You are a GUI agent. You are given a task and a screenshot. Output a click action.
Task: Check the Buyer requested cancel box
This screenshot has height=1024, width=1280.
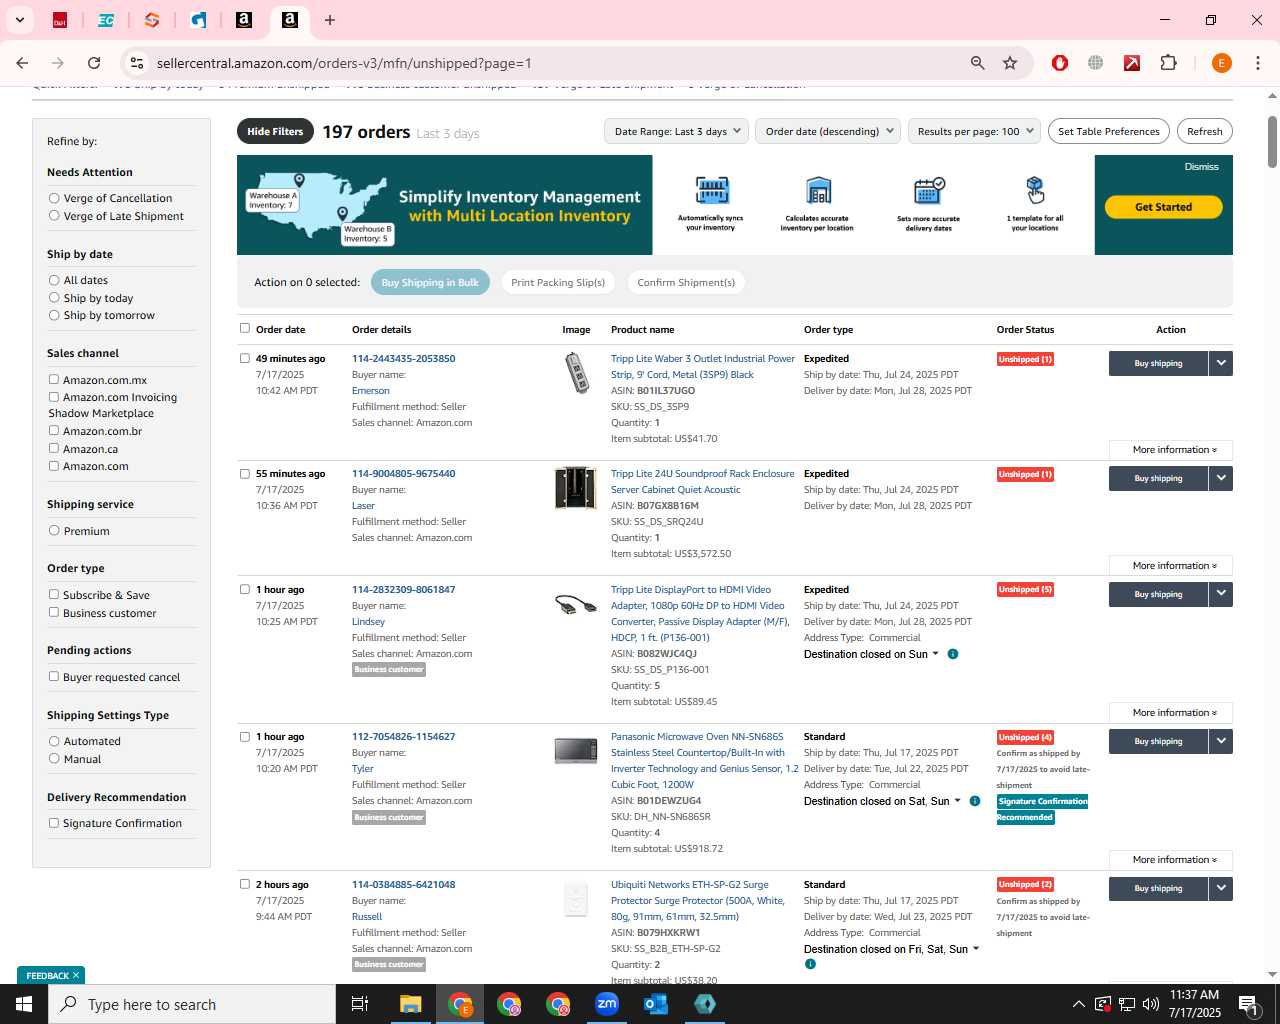54,677
